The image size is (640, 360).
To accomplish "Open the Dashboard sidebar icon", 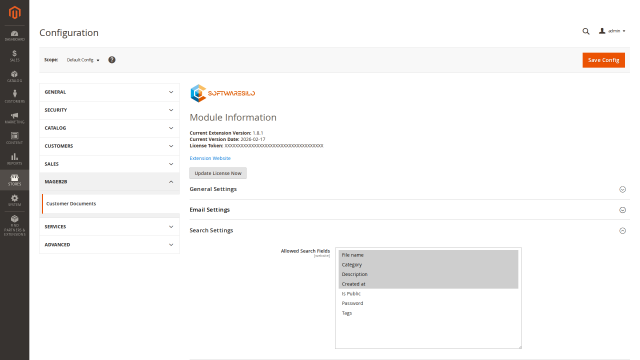I will click(14, 36).
